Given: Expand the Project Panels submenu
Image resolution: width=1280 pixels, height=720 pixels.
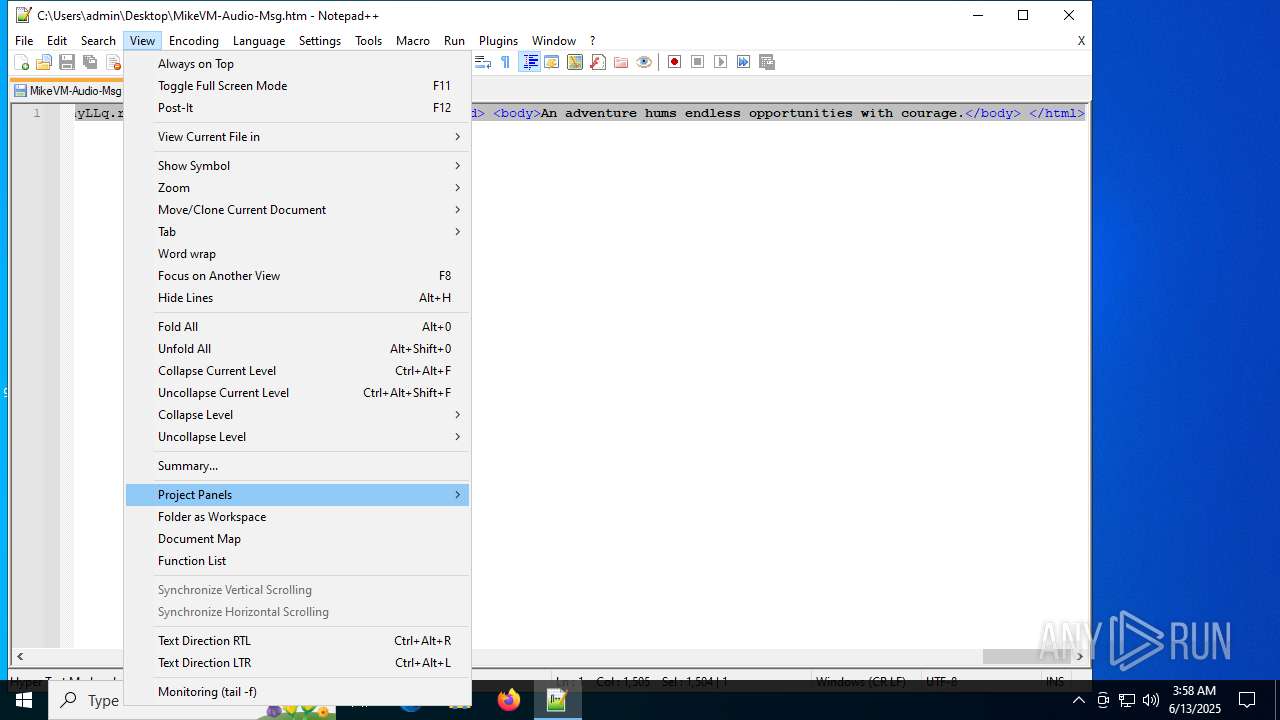Looking at the screenshot, I should point(297,495).
